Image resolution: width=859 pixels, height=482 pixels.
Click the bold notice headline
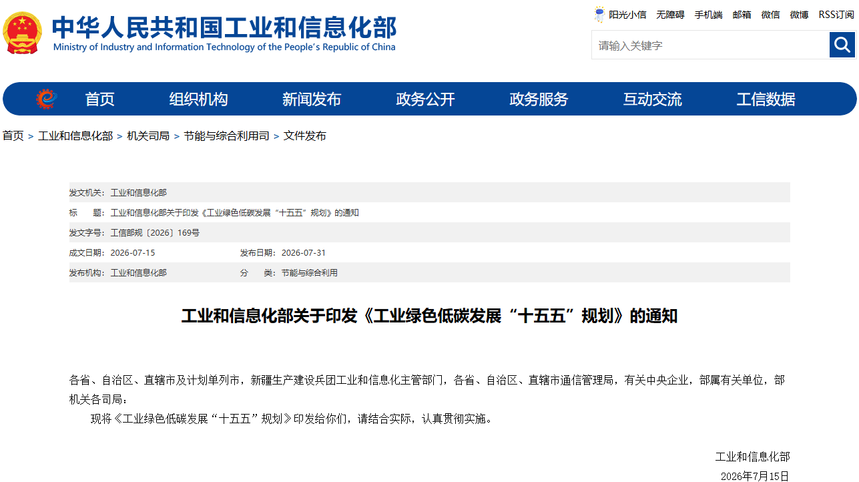pos(430,316)
